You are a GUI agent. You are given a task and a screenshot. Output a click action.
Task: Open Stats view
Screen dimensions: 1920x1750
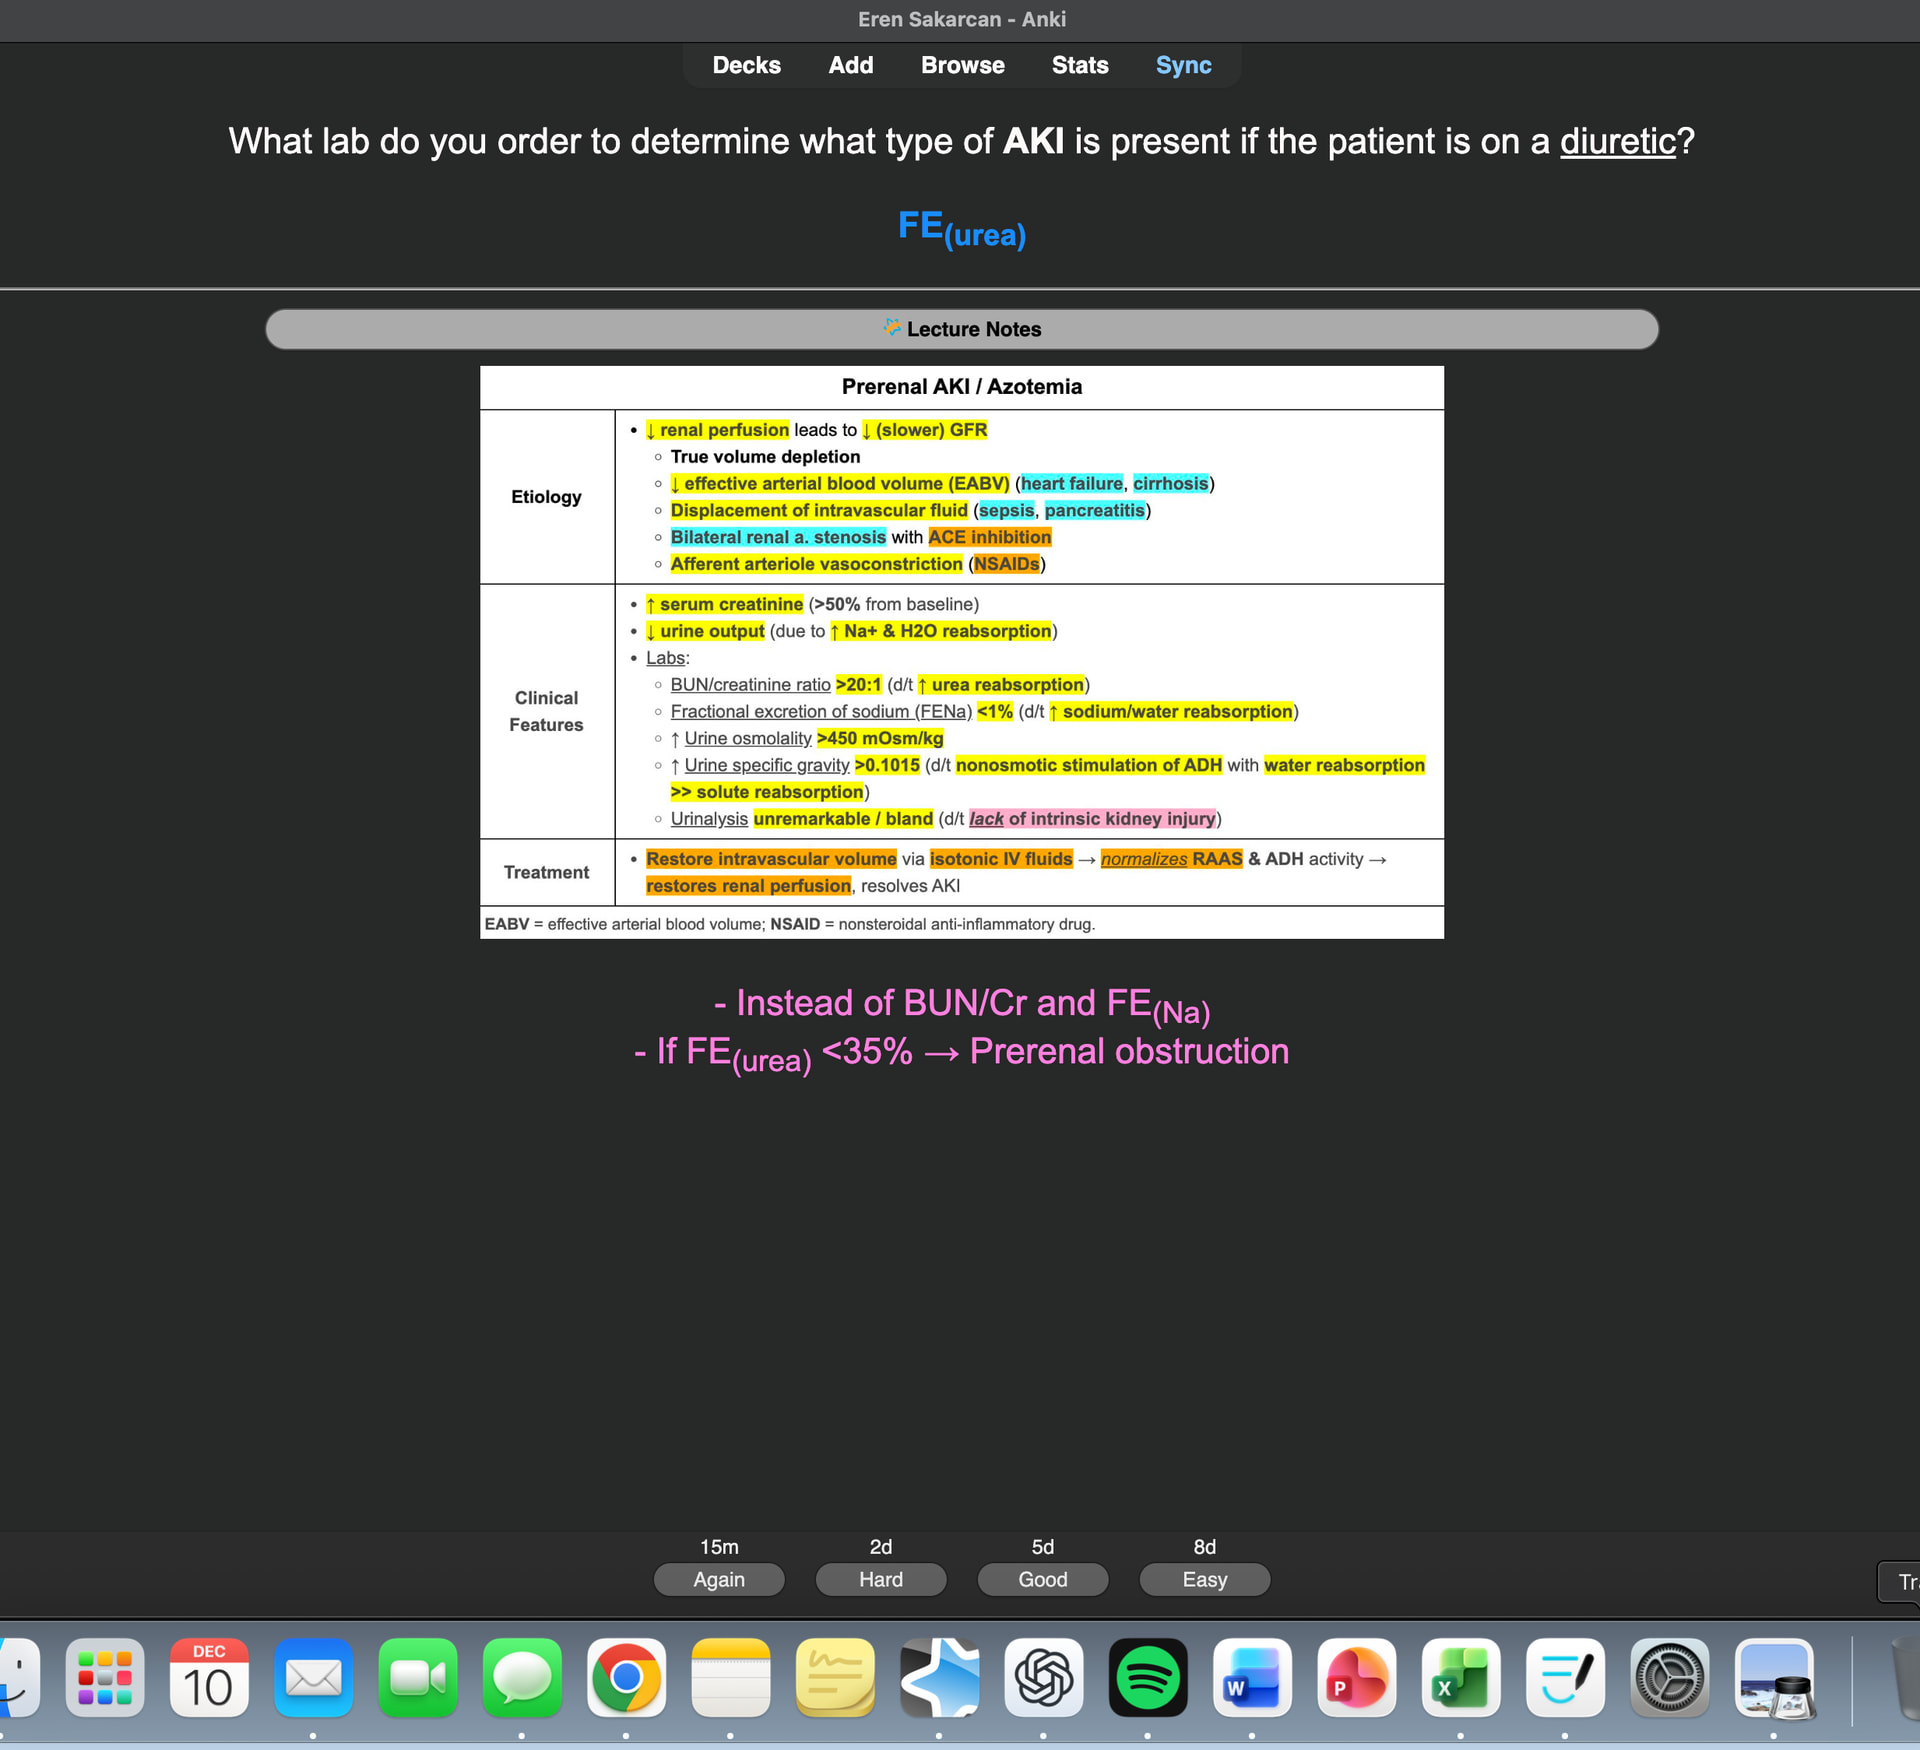click(x=1079, y=65)
